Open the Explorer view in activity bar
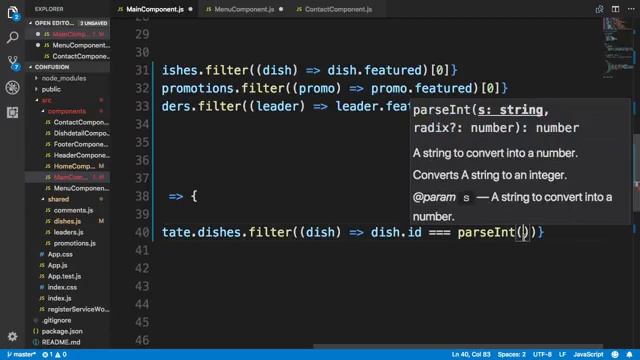The image size is (640, 360). 13,13
